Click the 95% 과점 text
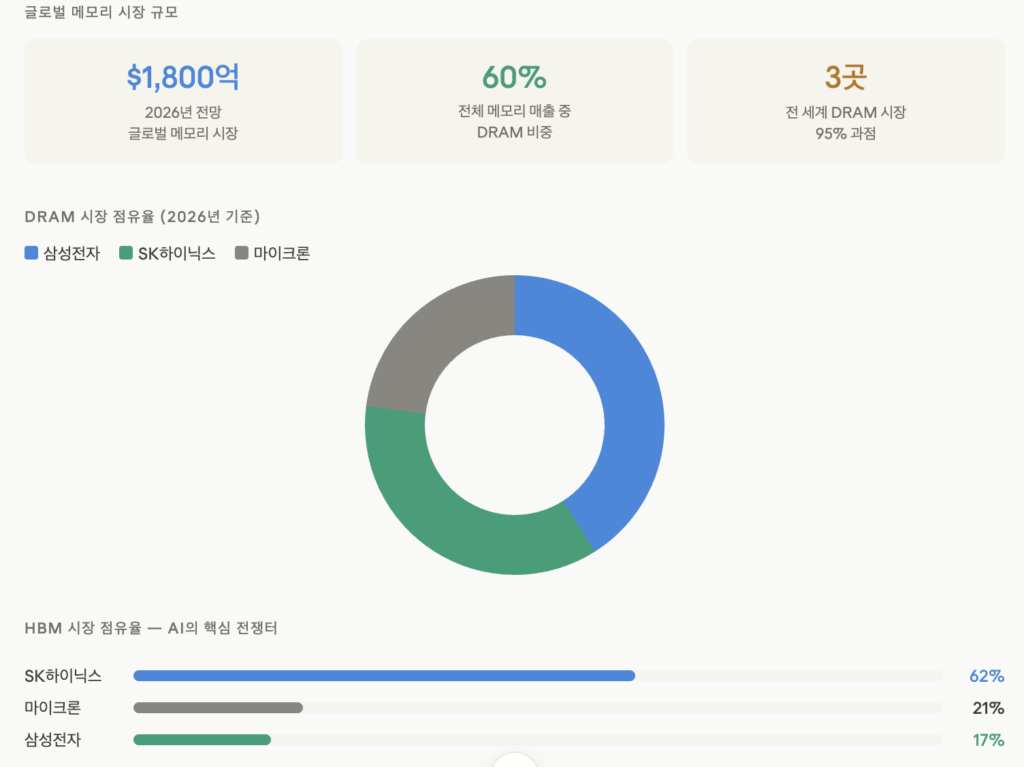Viewport: 1024px width, 767px height. pos(846,133)
